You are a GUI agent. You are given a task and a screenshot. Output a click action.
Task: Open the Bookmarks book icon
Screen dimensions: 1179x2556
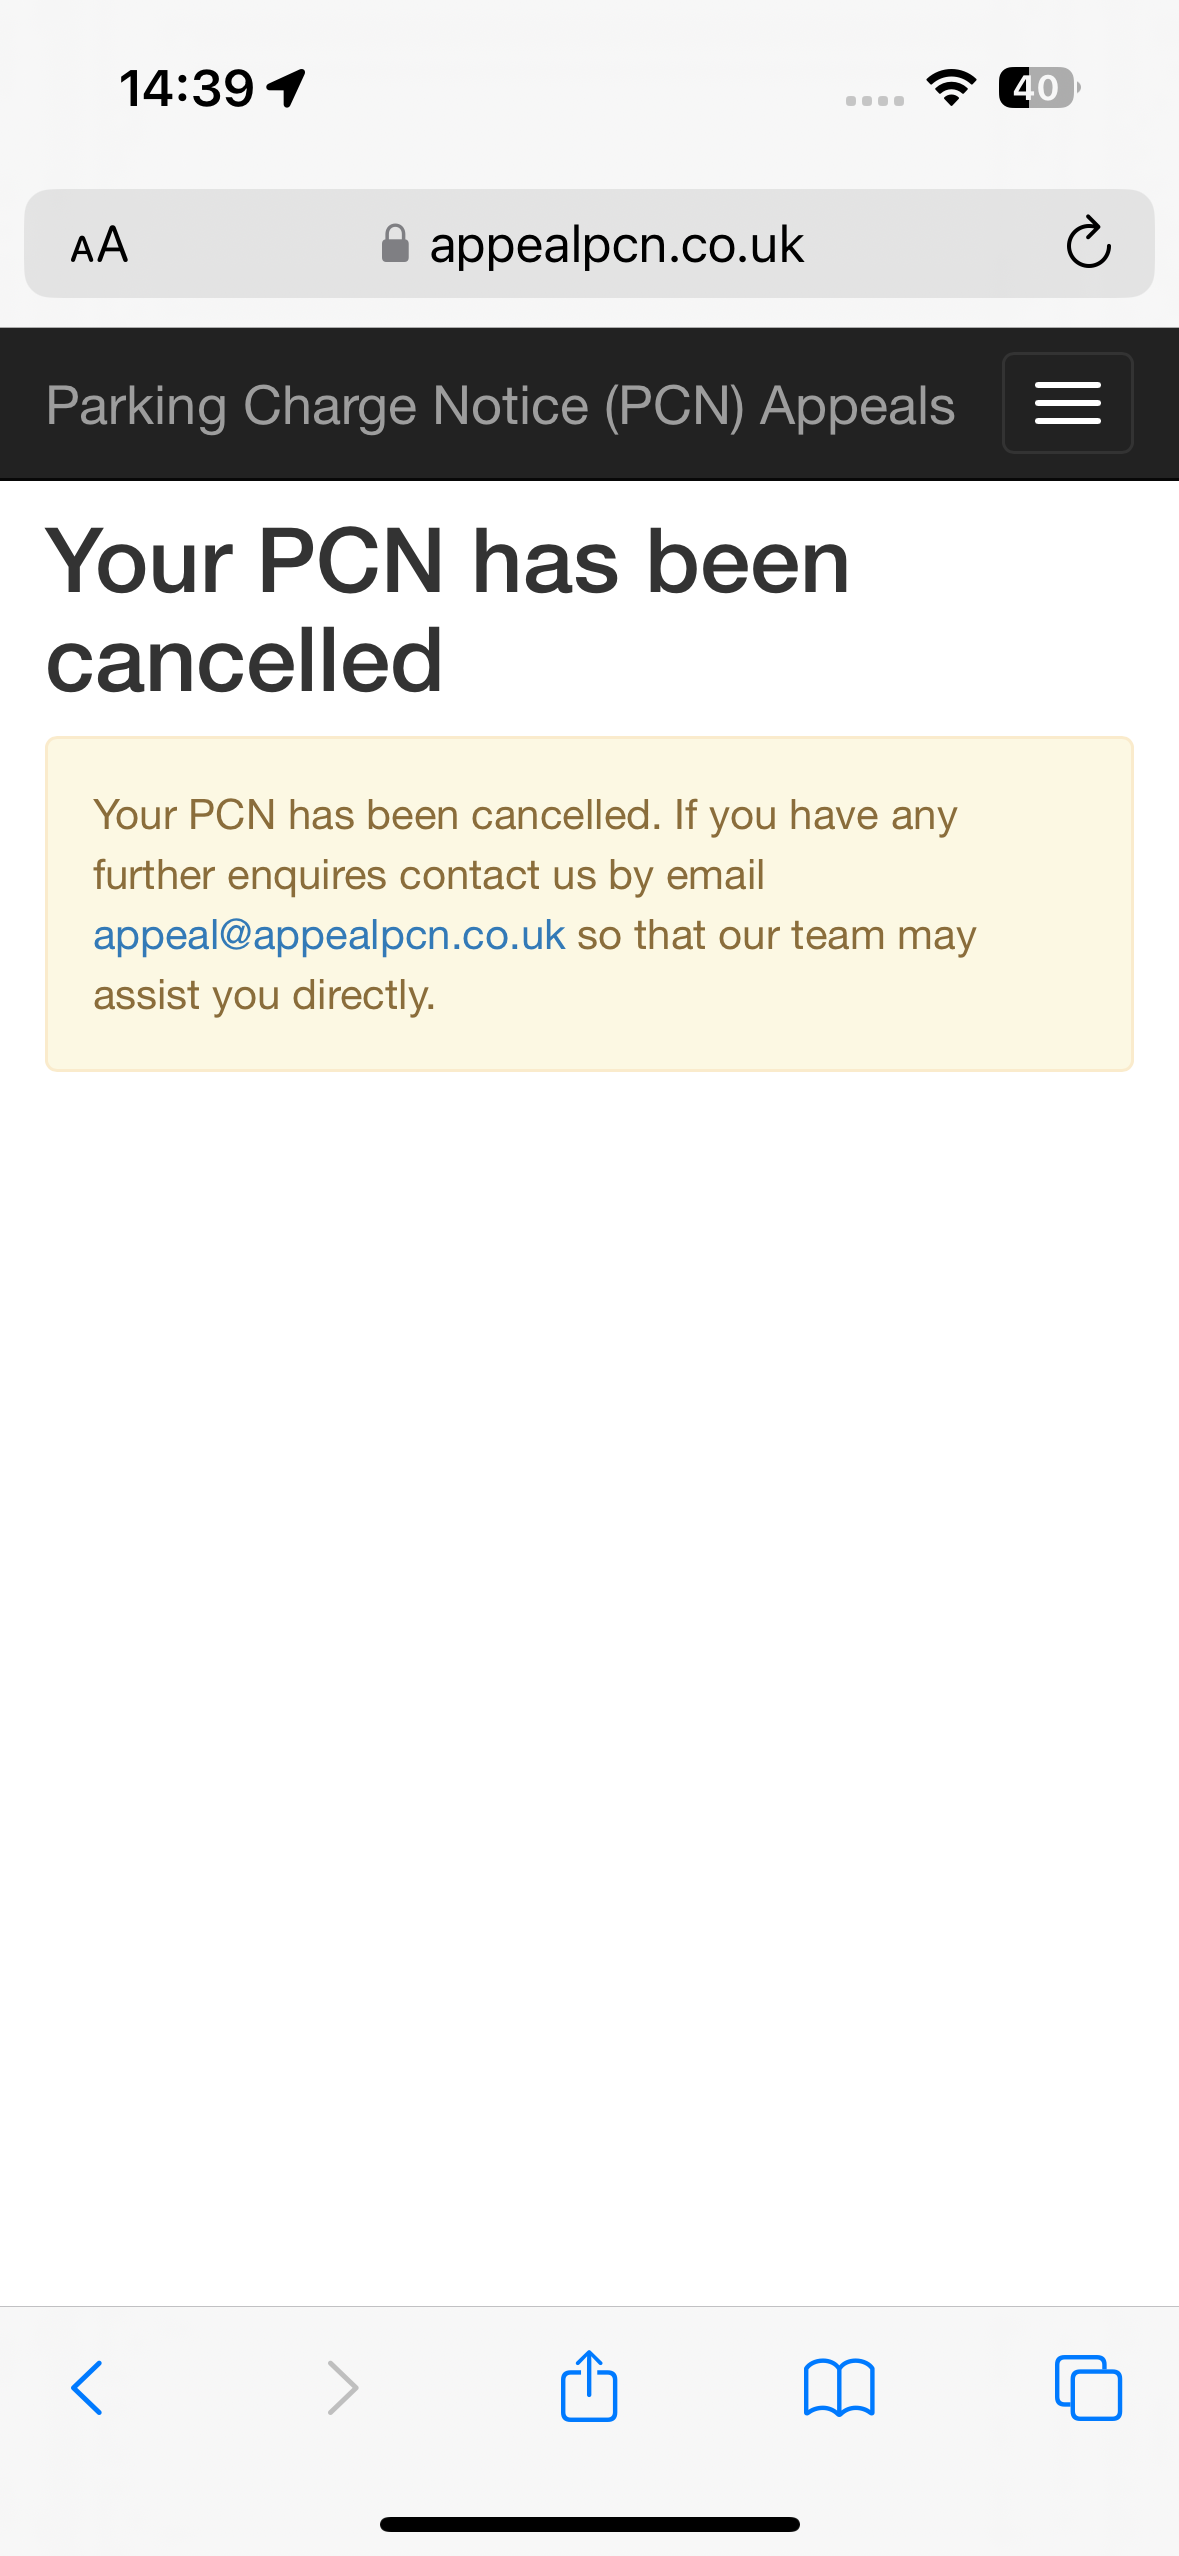point(839,2388)
